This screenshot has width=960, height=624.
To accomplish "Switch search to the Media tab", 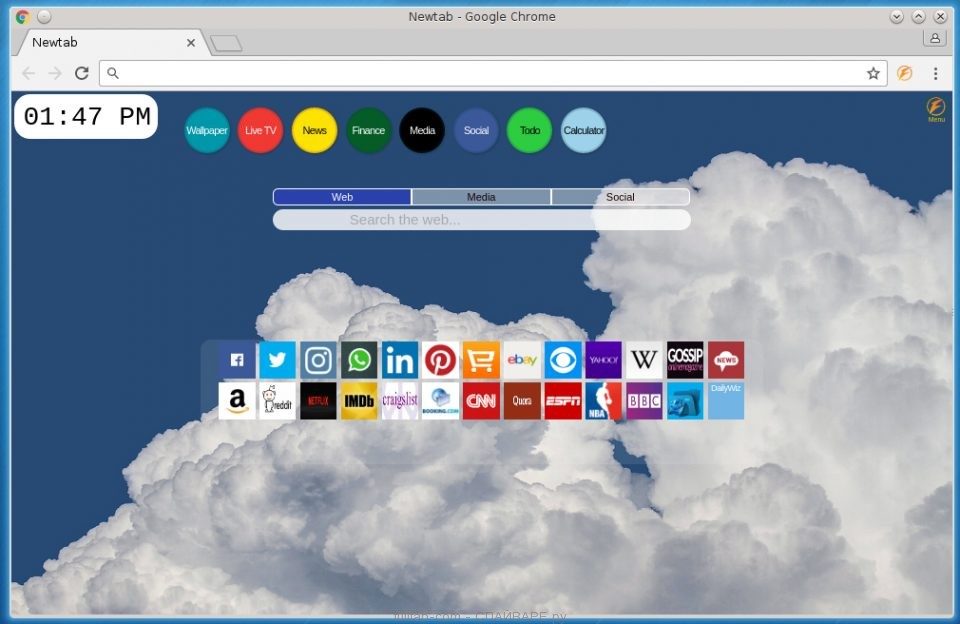I will click(481, 197).
